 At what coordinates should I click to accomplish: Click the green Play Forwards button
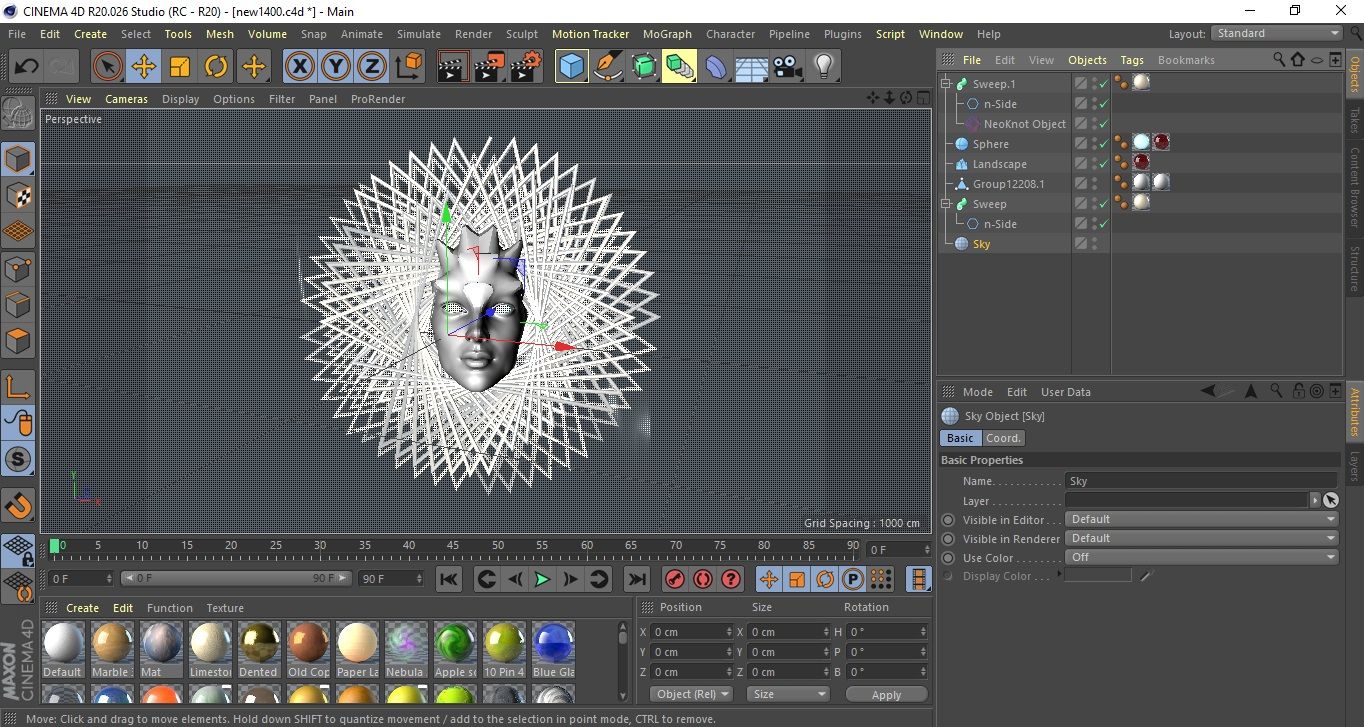(x=542, y=579)
